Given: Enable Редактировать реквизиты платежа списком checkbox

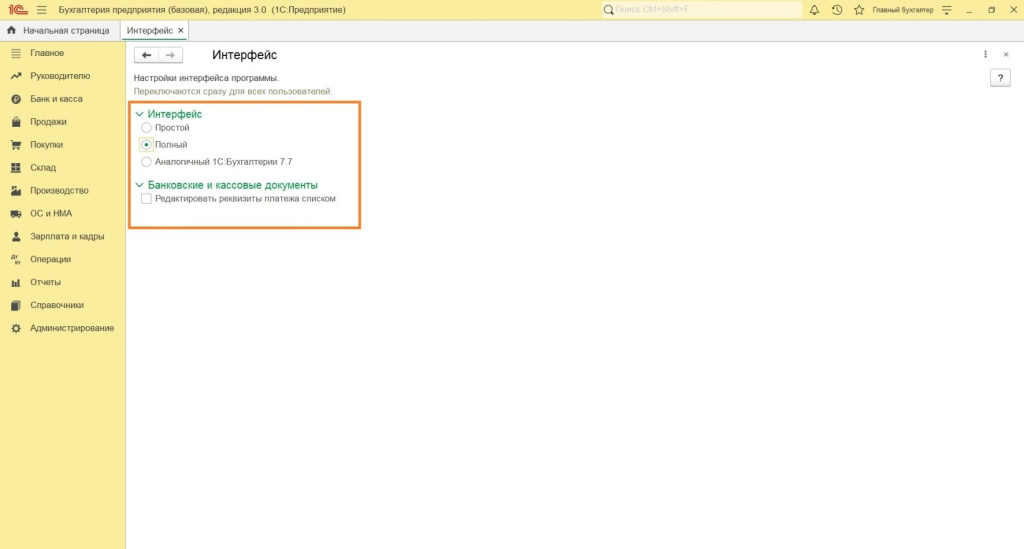Looking at the screenshot, I should point(147,198).
